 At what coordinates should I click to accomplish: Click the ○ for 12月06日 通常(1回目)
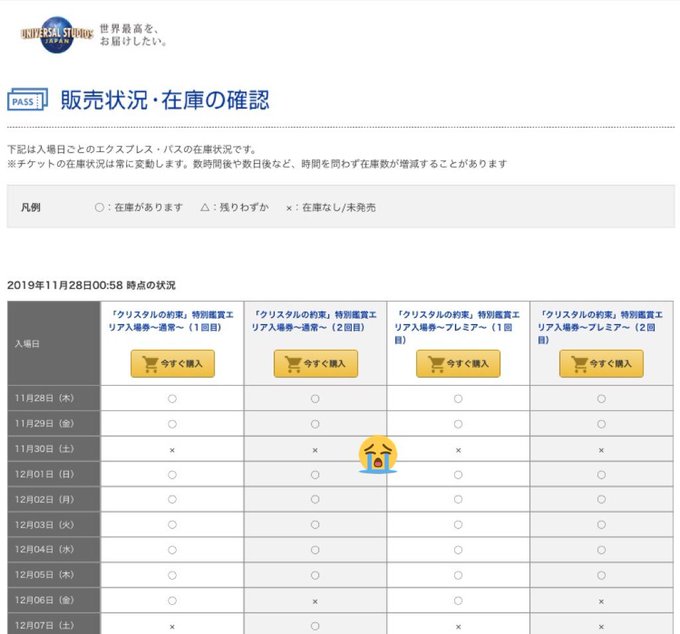[172, 601]
